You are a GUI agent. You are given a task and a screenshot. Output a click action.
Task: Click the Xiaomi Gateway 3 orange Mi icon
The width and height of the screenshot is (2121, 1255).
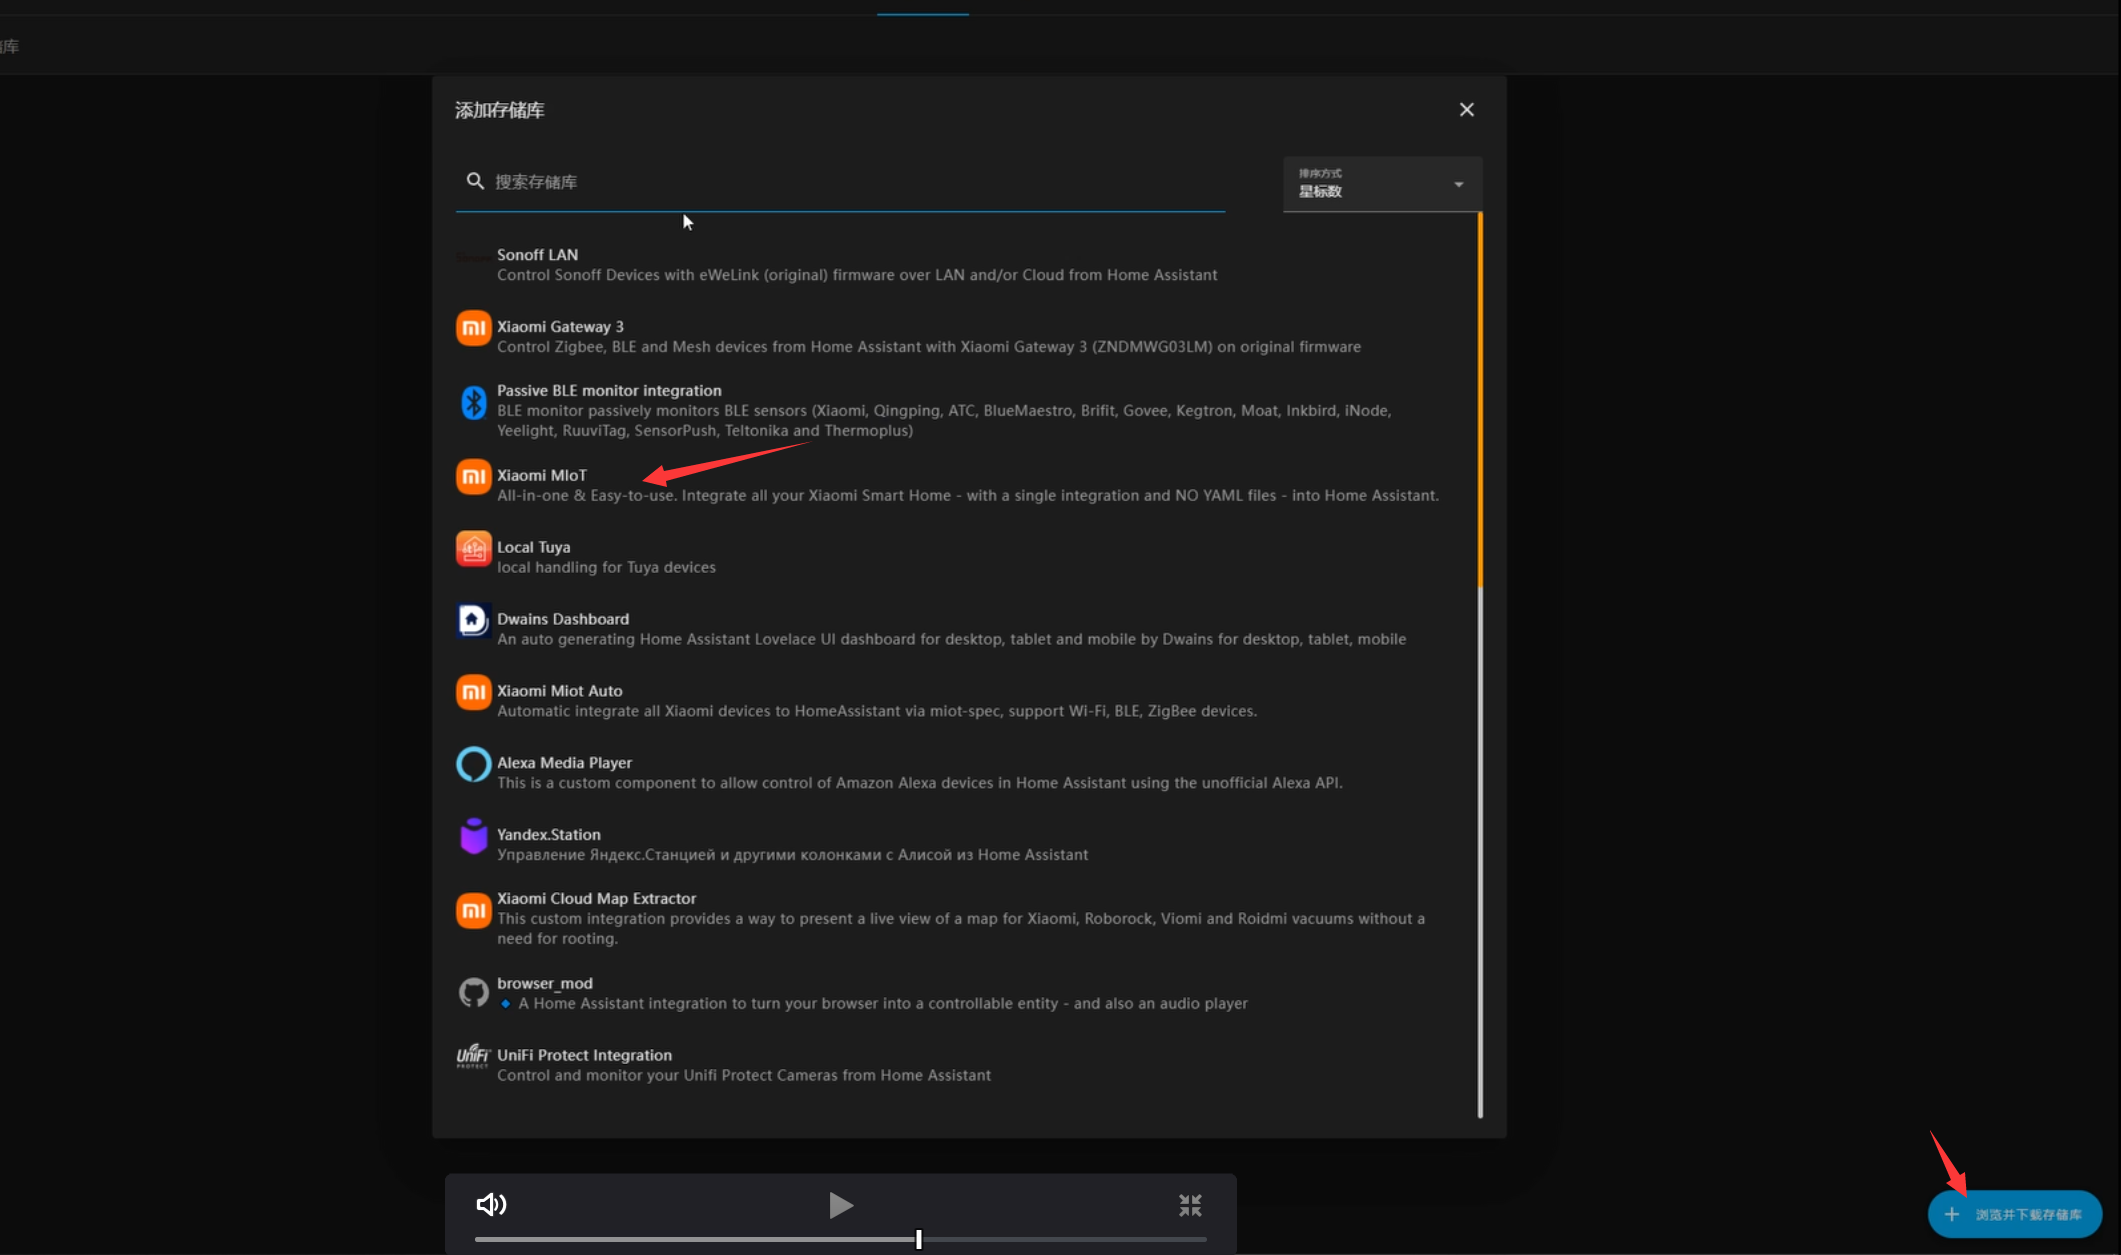pos(473,328)
